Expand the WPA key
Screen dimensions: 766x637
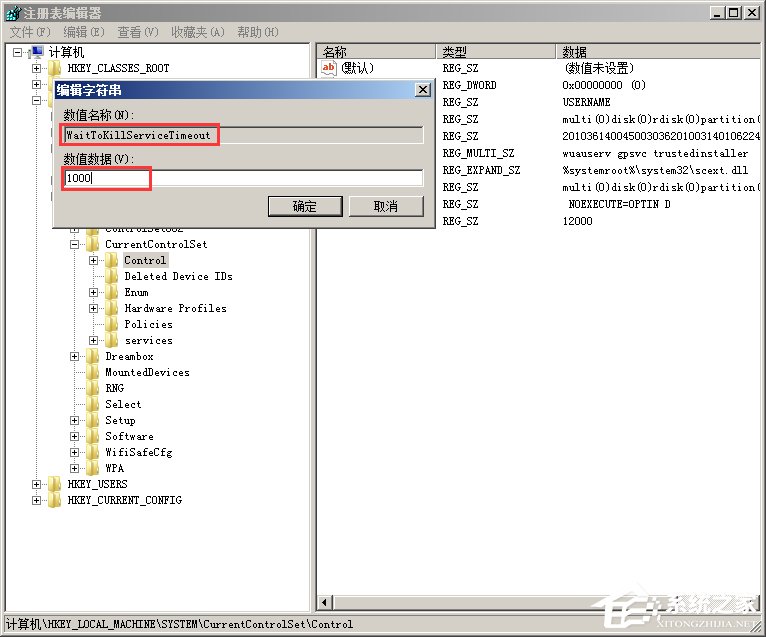pos(74,468)
